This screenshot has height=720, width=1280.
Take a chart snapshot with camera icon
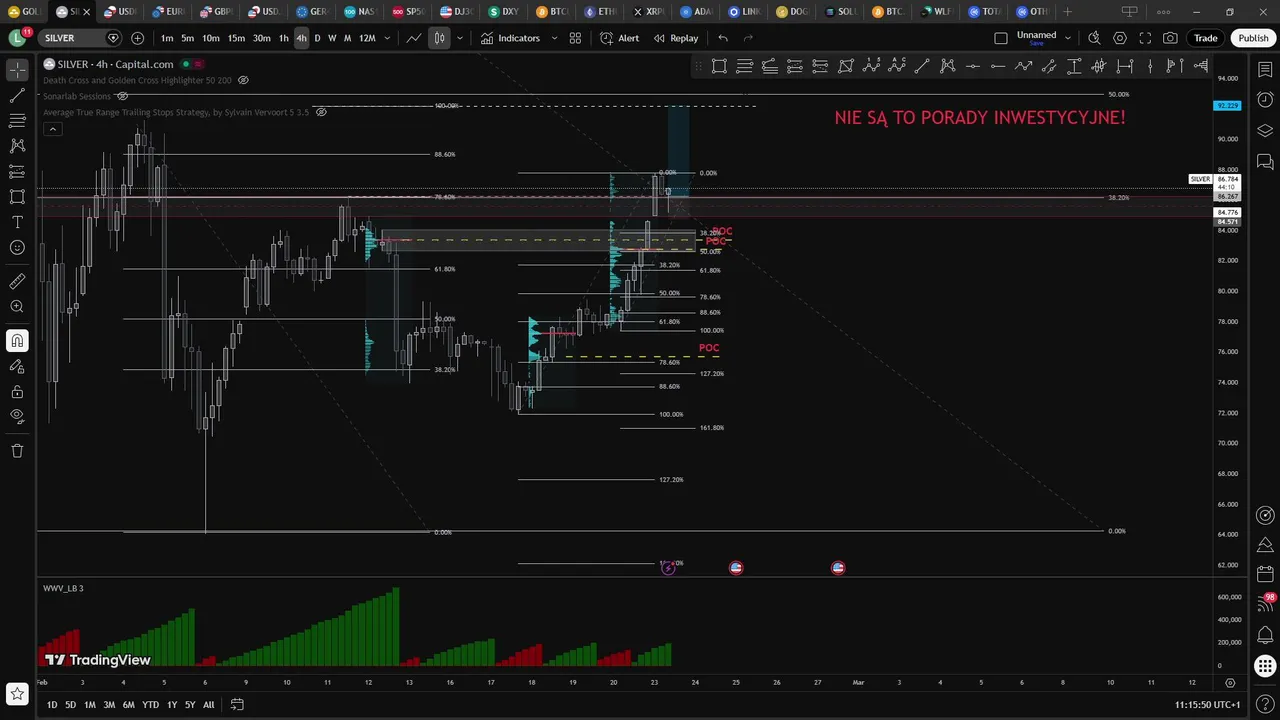click(x=1171, y=38)
